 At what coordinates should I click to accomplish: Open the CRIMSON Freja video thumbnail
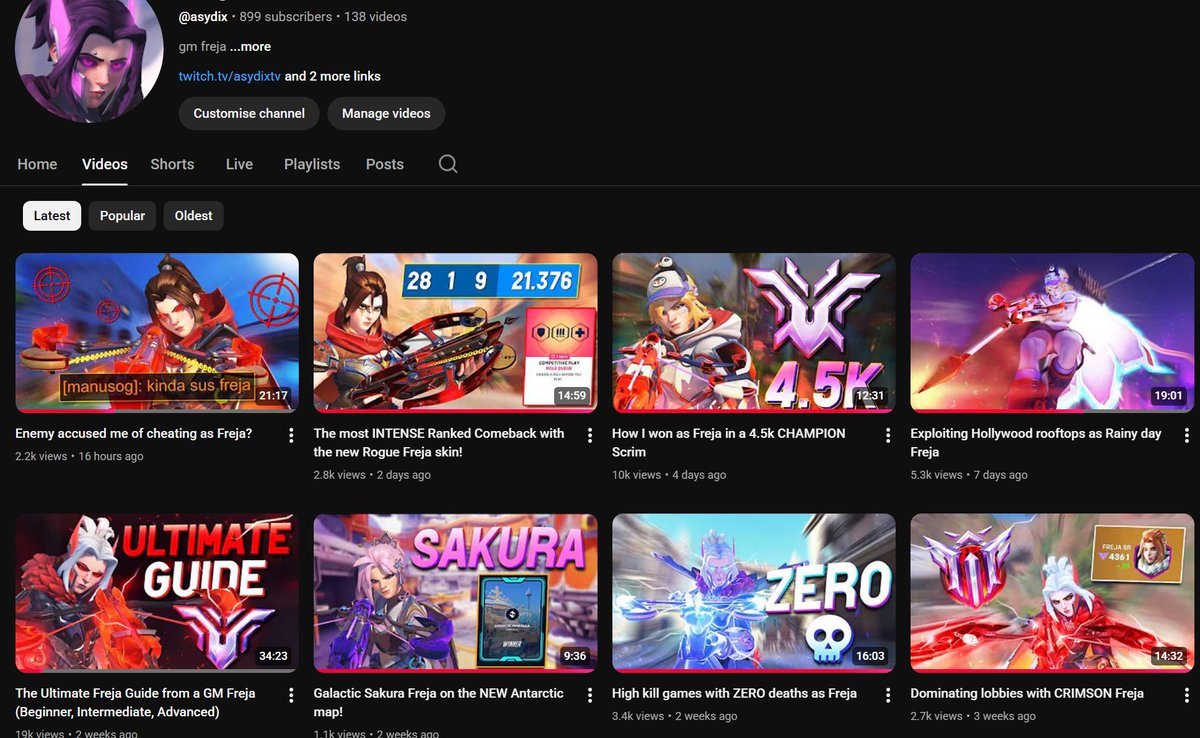tap(1053, 593)
